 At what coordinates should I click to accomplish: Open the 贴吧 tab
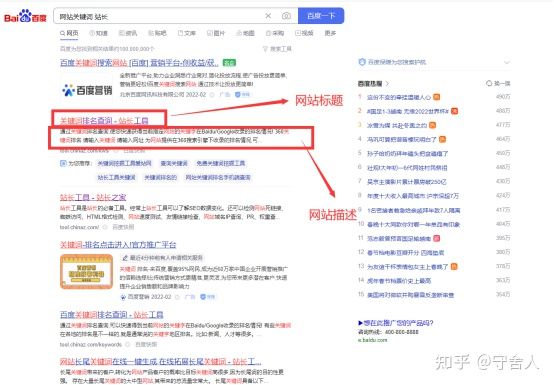157,33
